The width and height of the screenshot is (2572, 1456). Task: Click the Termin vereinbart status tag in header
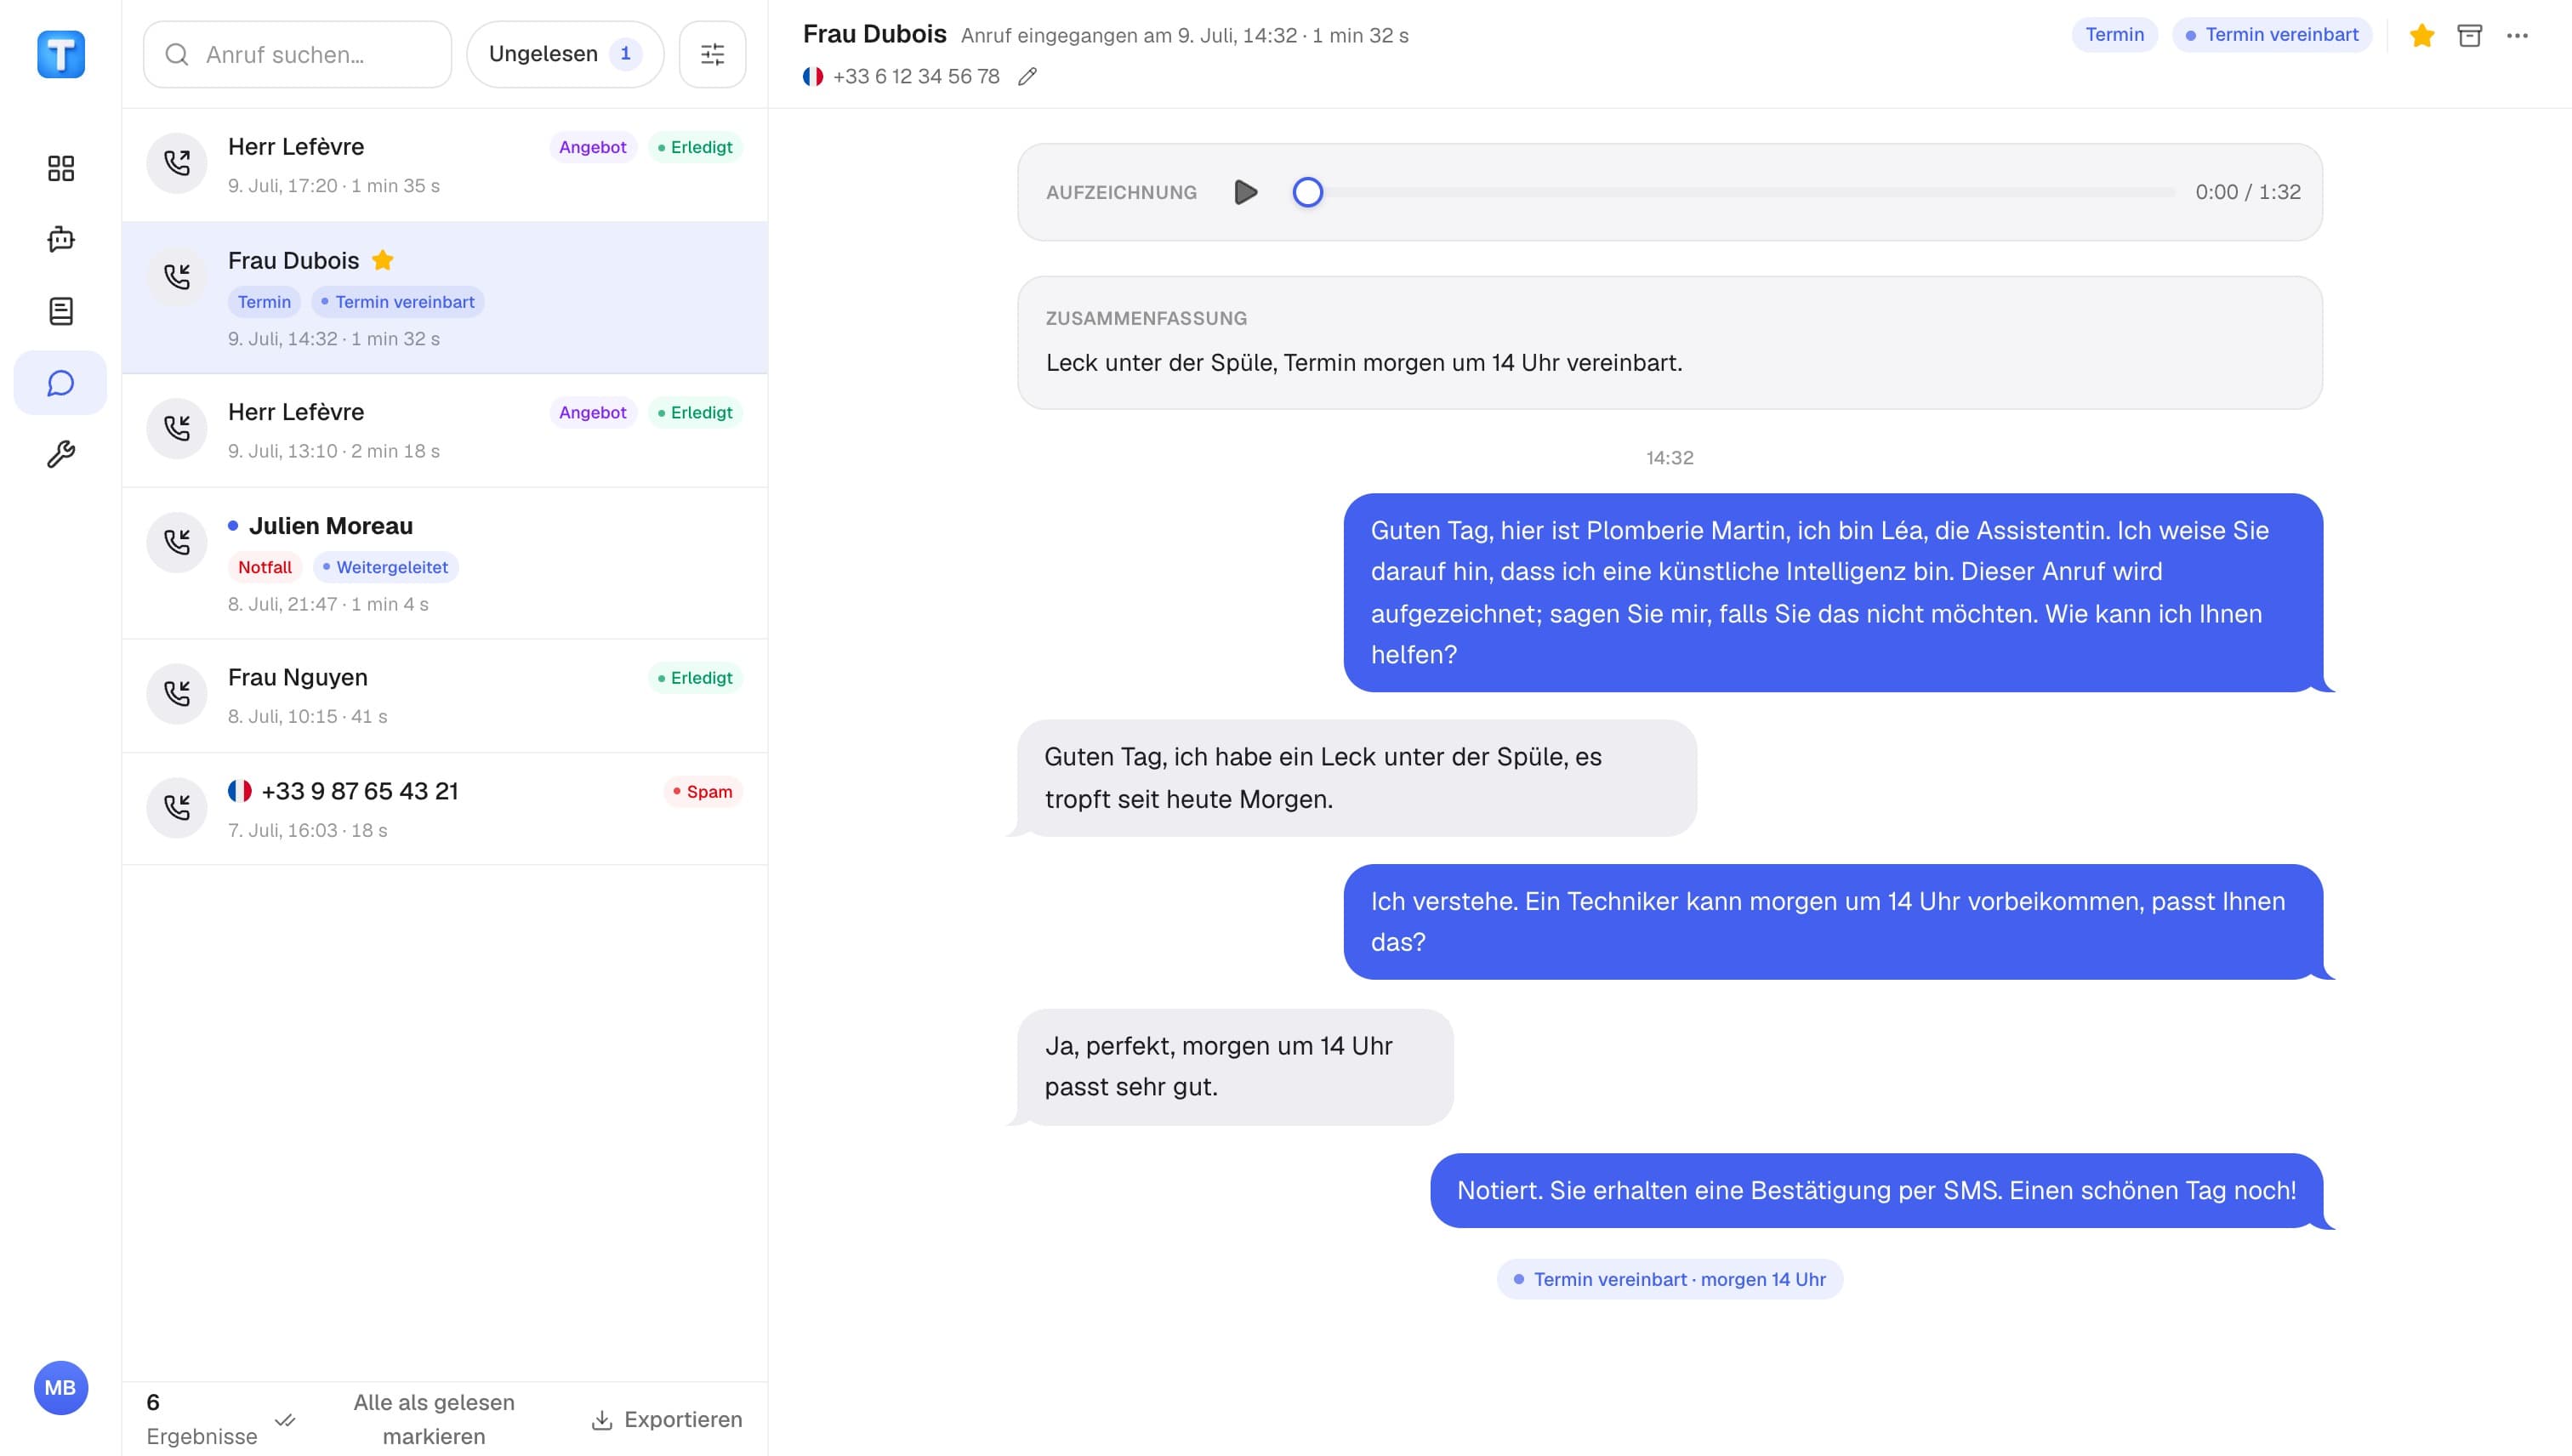point(2271,35)
